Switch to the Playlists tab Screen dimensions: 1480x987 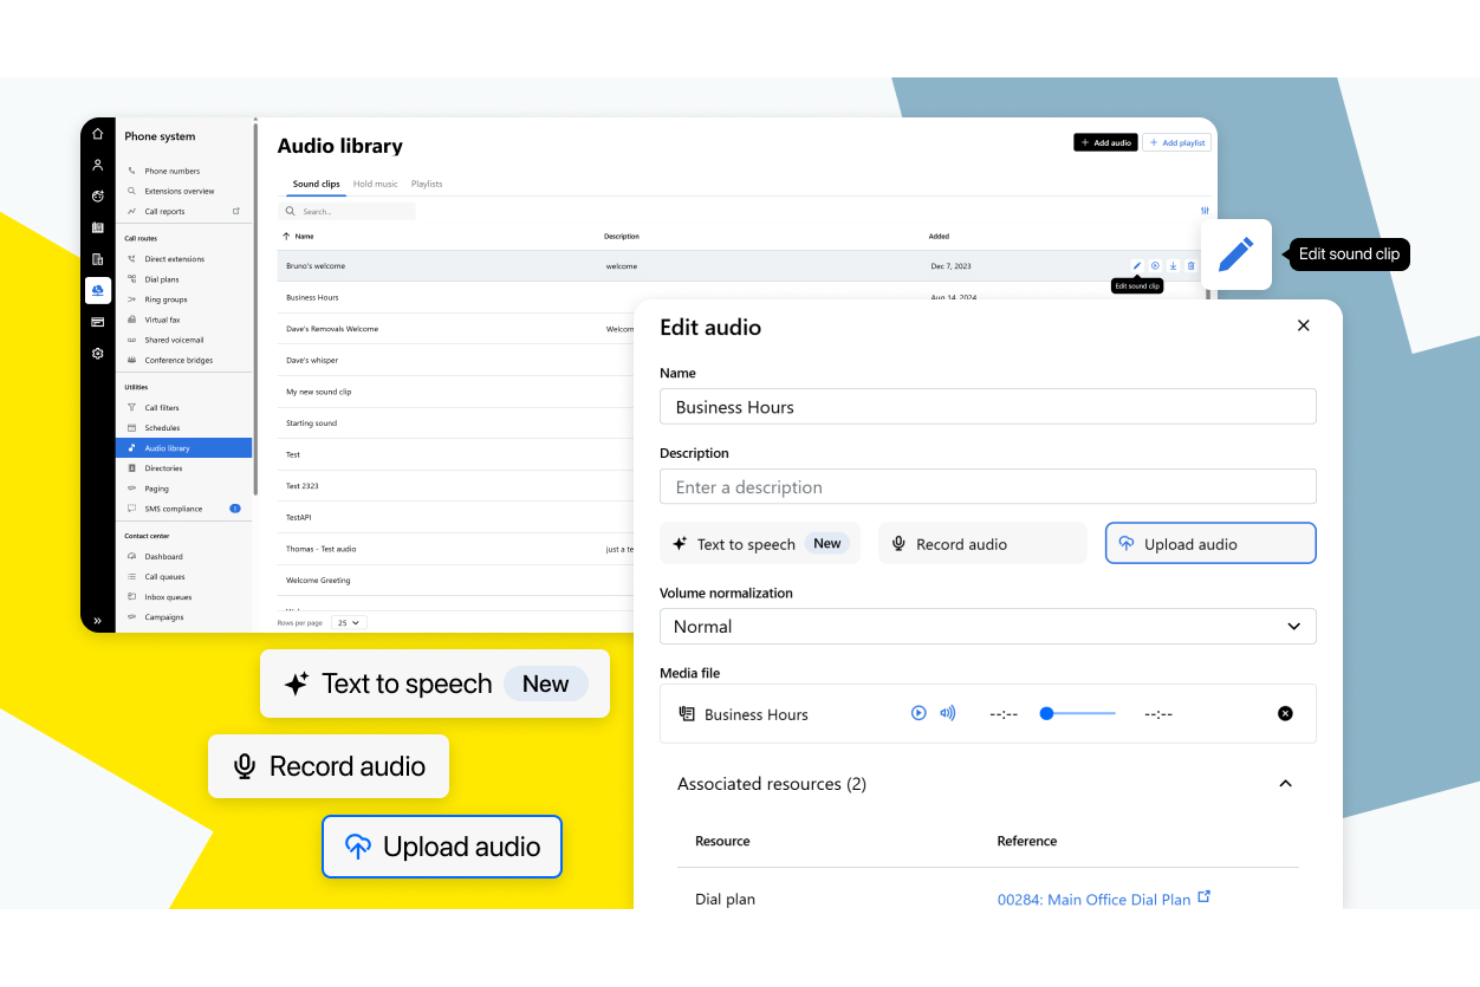427,184
